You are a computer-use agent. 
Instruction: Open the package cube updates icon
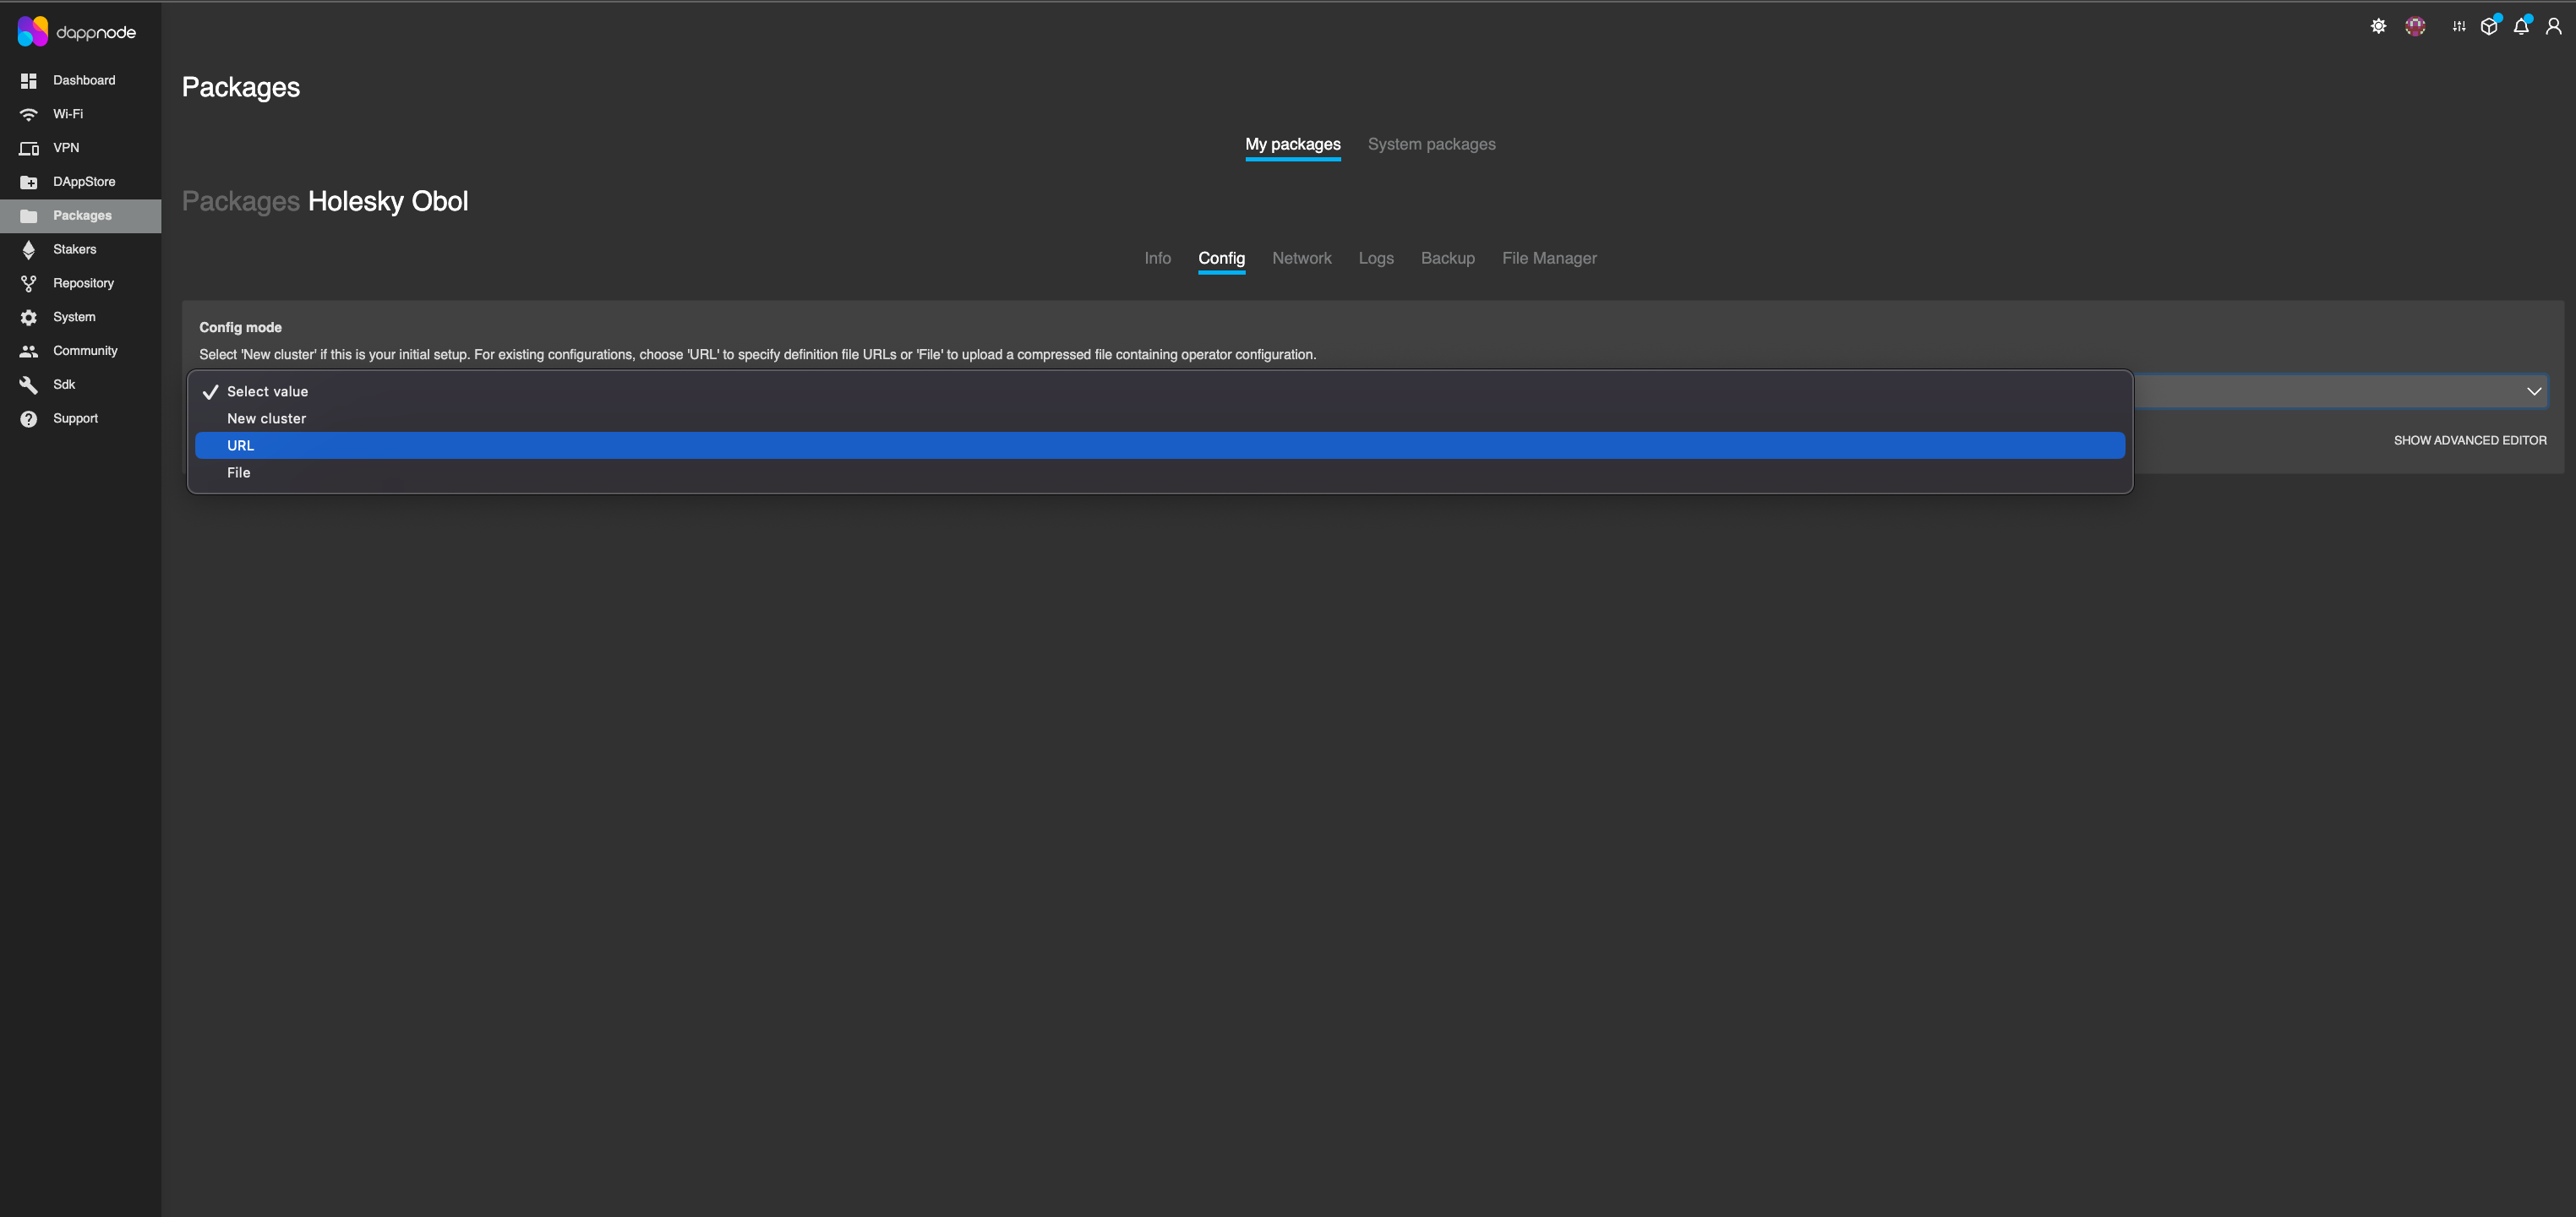click(2489, 27)
